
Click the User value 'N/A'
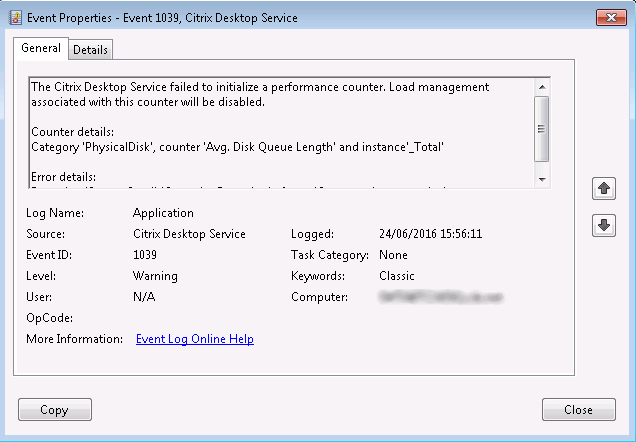click(x=144, y=297)
